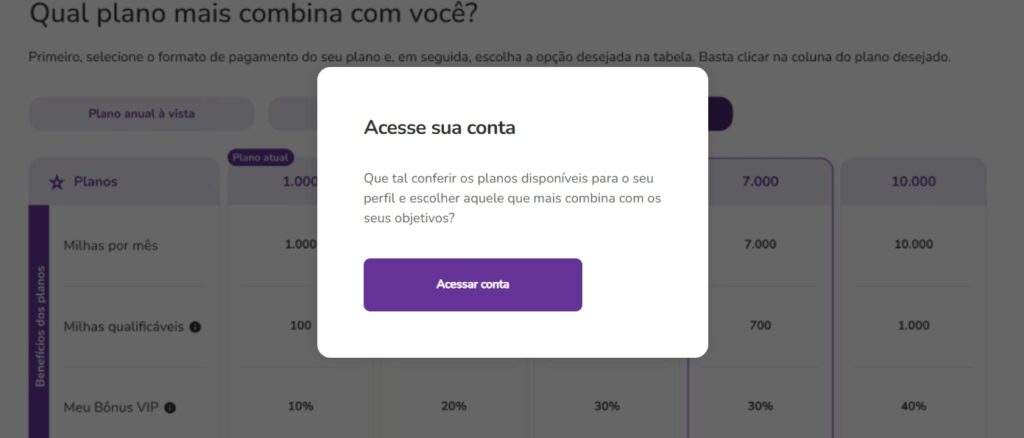Screen dimensions: 1024x438
Task: Click the 700 qualifying miles cell
Action: click(x=760, y=325)
